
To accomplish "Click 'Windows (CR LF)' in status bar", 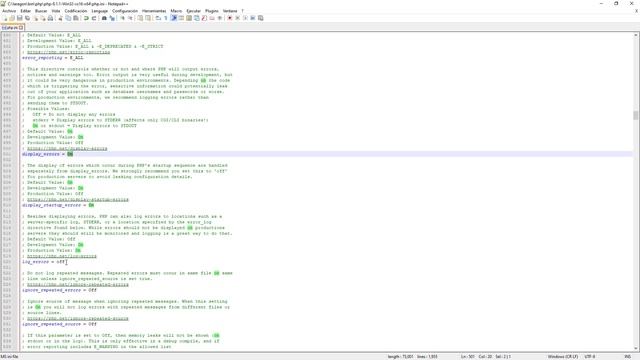I will [563, 357].
